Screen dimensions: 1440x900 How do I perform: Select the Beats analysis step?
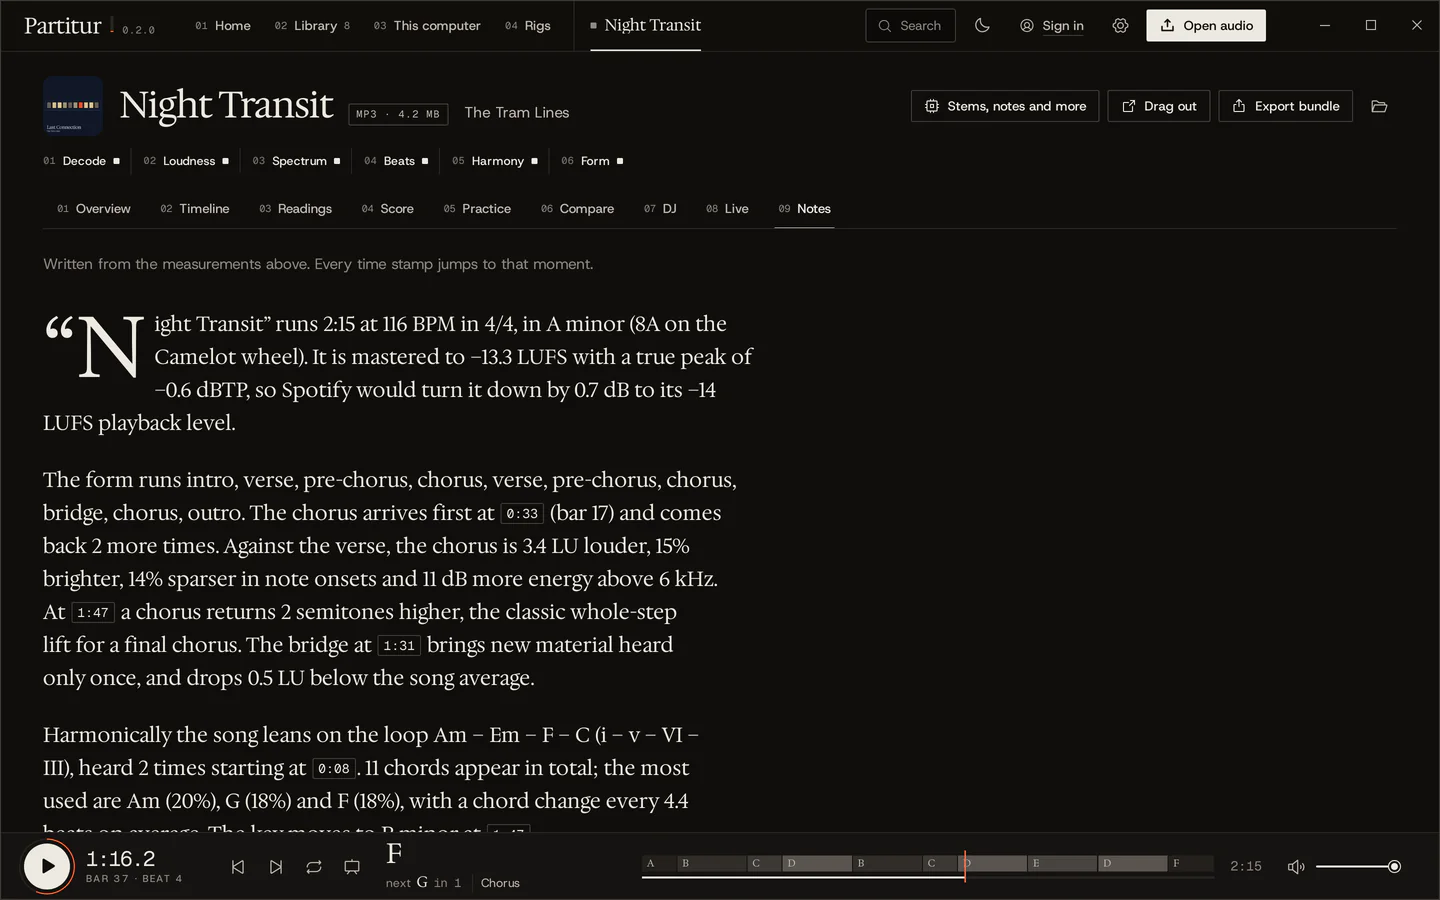tap(396, 161)
